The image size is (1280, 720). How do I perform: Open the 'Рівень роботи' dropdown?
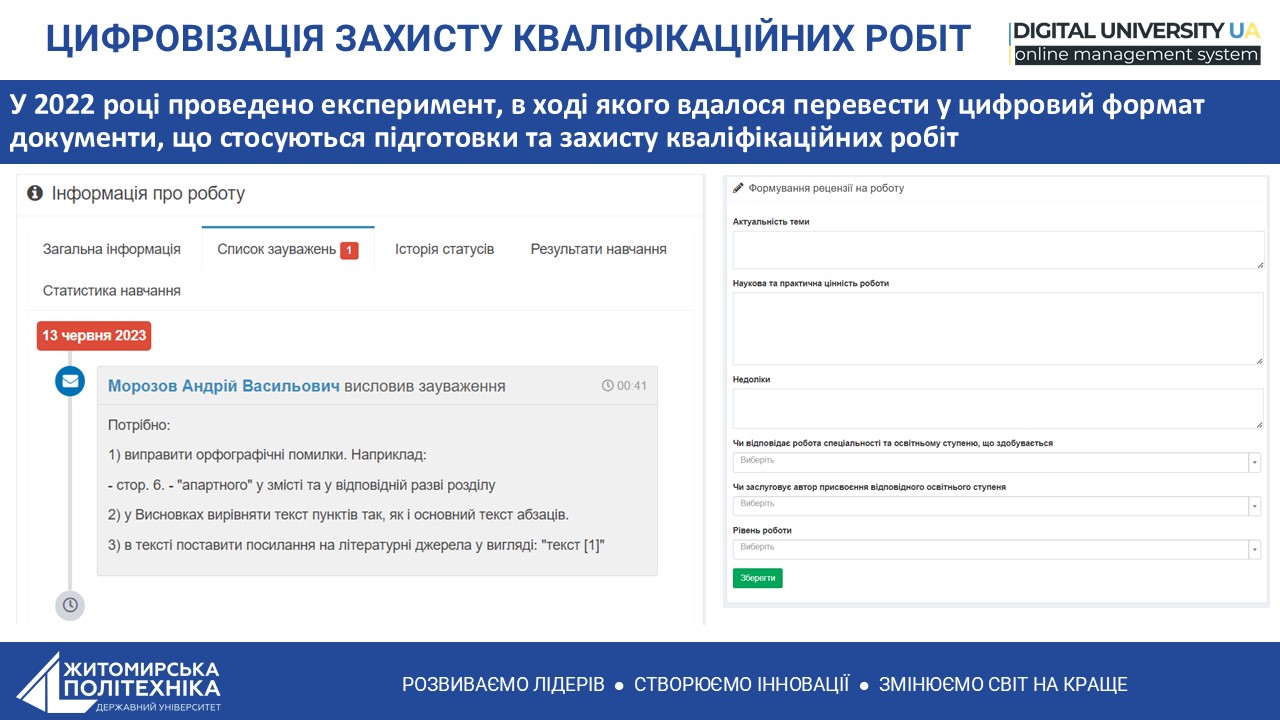coord(997,549)
